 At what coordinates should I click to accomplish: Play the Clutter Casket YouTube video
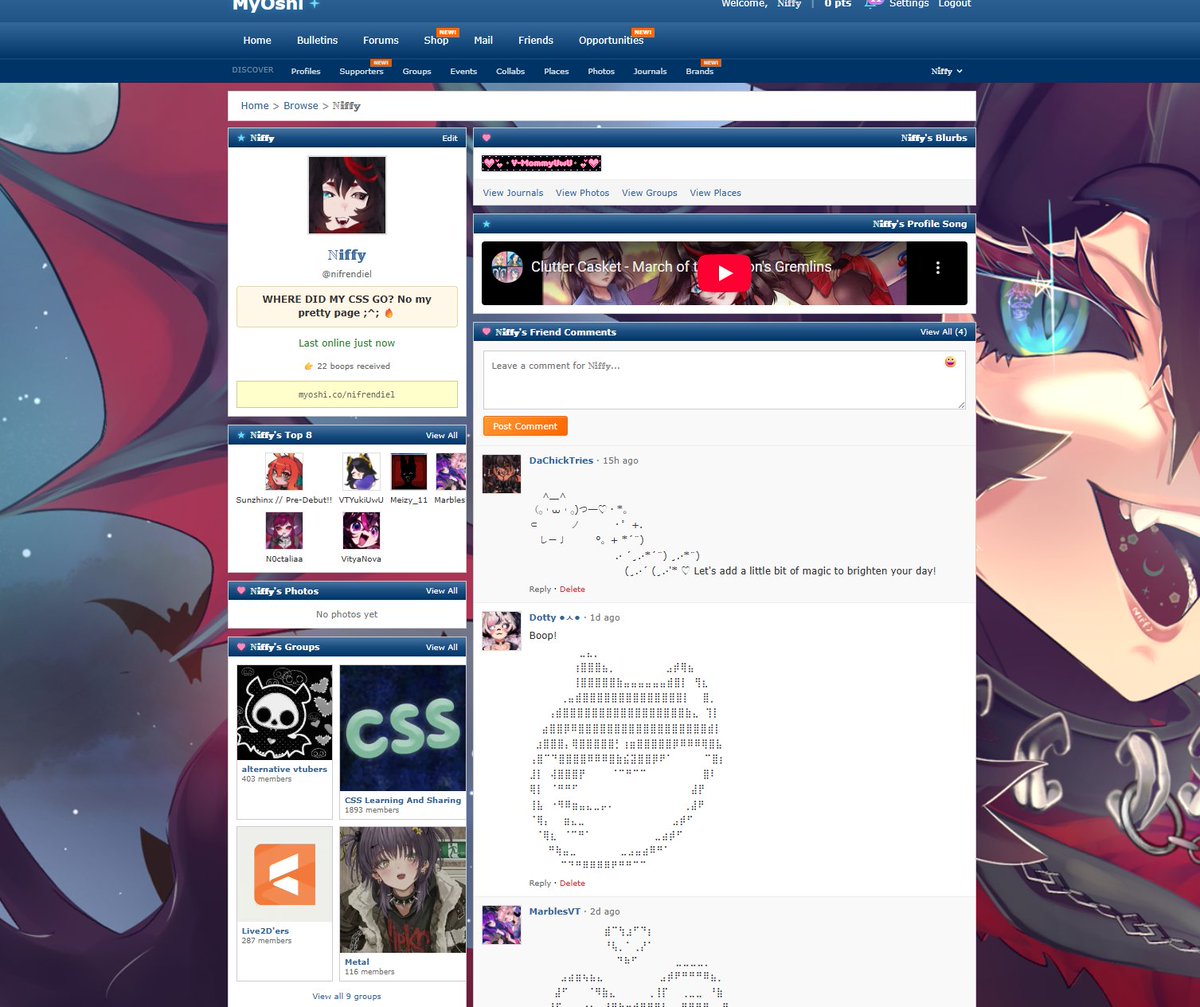724,273
